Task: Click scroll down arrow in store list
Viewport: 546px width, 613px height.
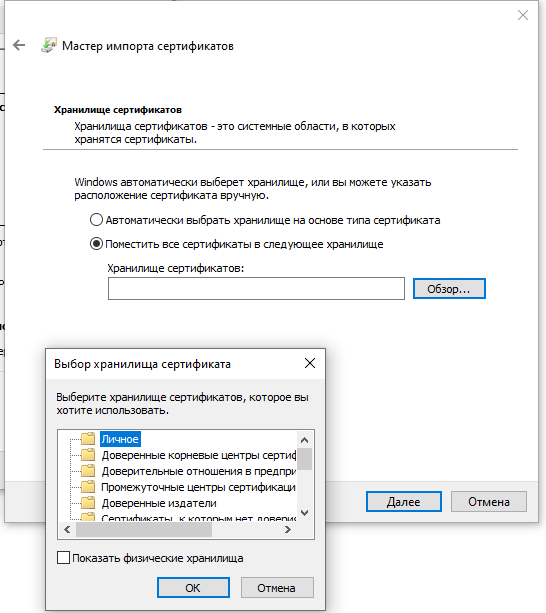Action: coord(304,513)
